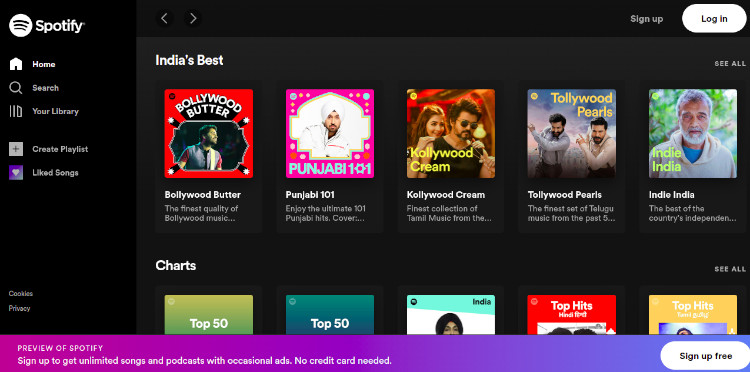Open the green Top 50 chart cover

(209, 315)
